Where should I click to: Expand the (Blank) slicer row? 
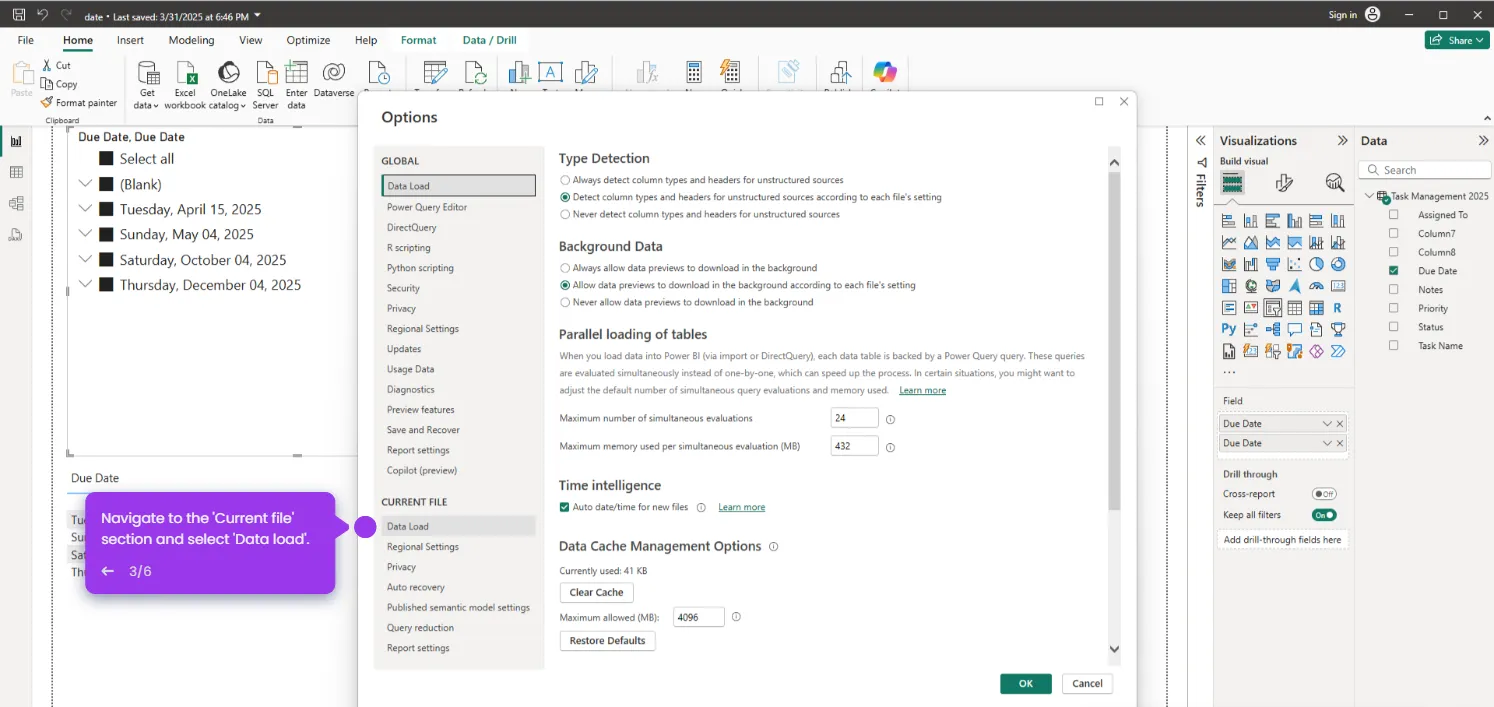[x=85, y=184]
